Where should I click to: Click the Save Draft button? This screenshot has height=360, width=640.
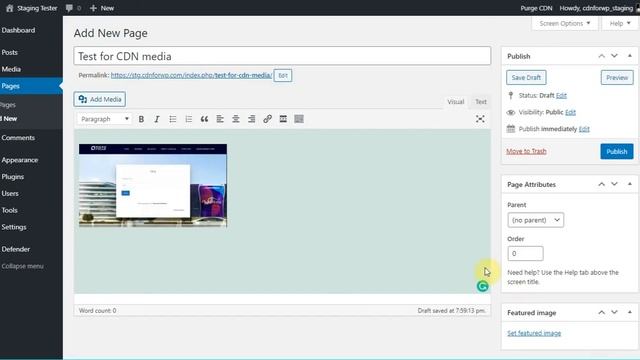coord(526,78)
